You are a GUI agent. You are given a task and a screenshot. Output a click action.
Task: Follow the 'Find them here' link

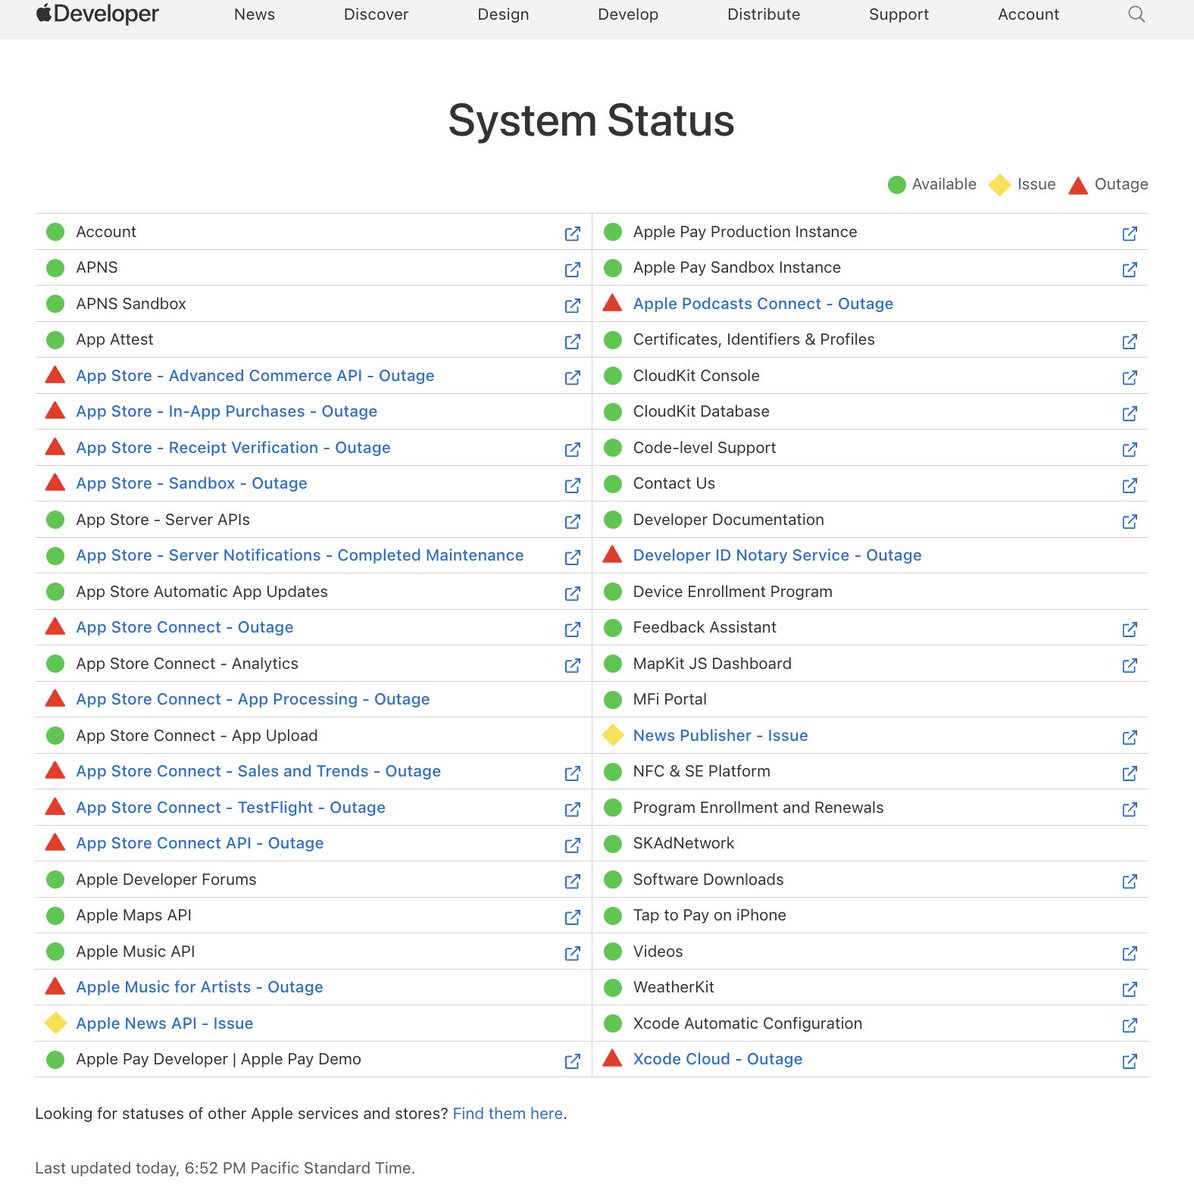[x=508, y=1113]
